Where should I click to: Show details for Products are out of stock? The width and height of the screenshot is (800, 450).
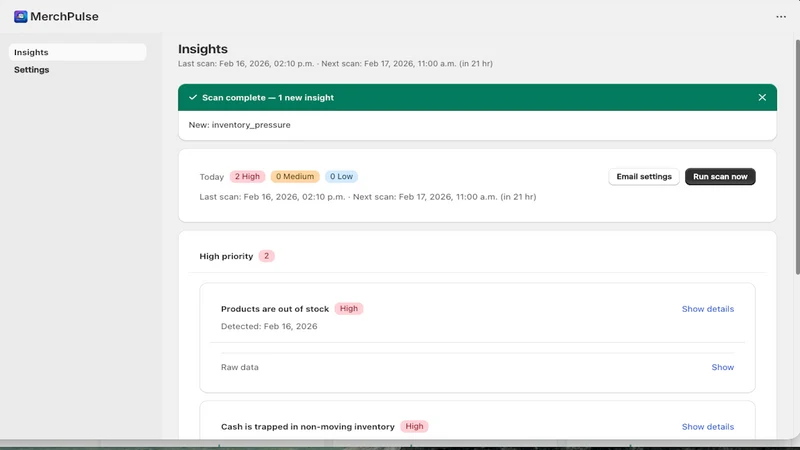(x=708, y=309)
